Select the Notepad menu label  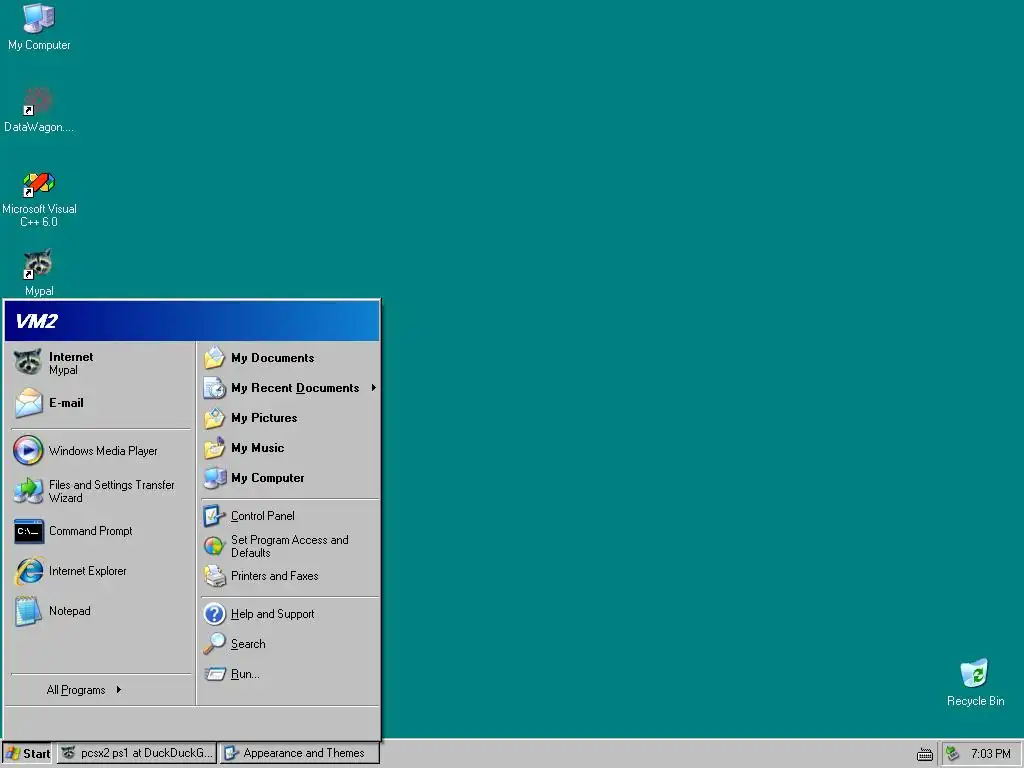coord(69,611)
